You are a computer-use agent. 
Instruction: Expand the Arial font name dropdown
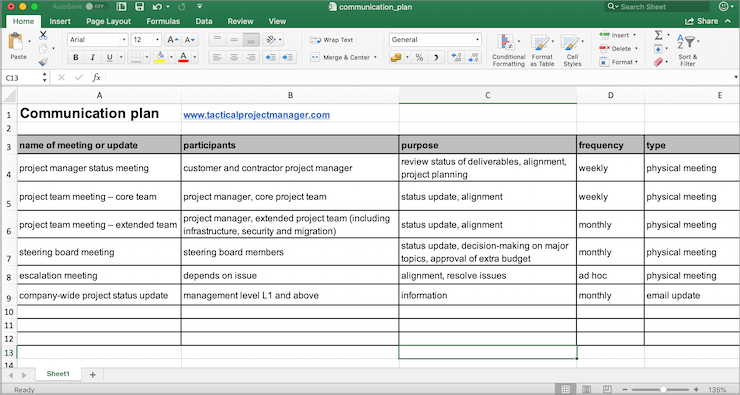pos(124,40)
